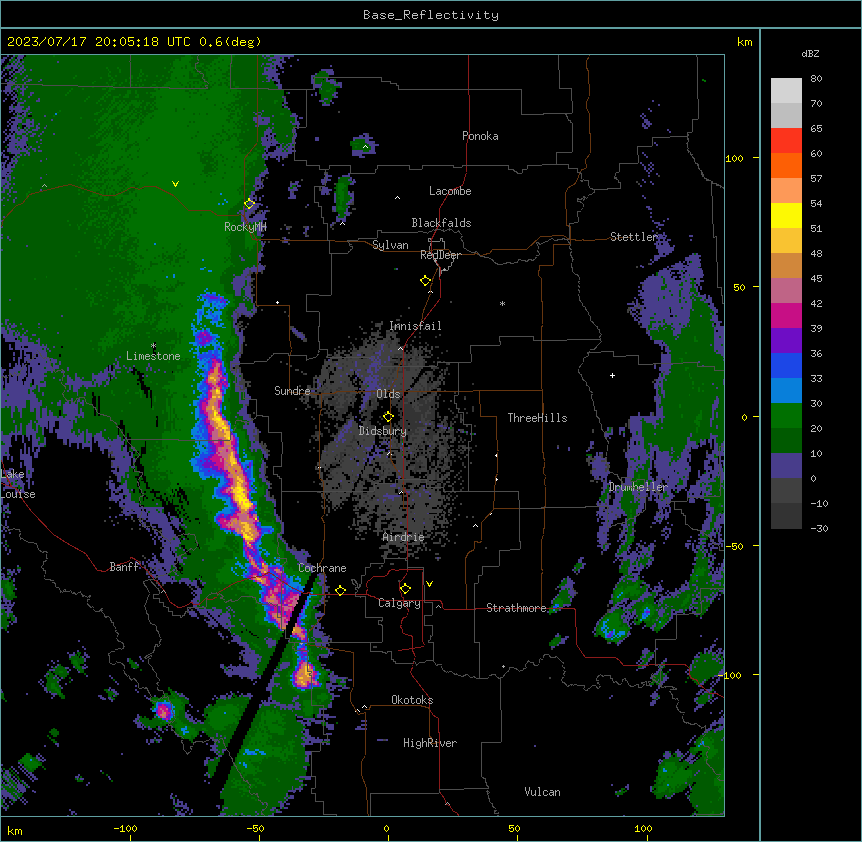862x842 pixels.
Task: Pick the blue 33–36 dBZ legend swatch
Action: tap(786, 365)
